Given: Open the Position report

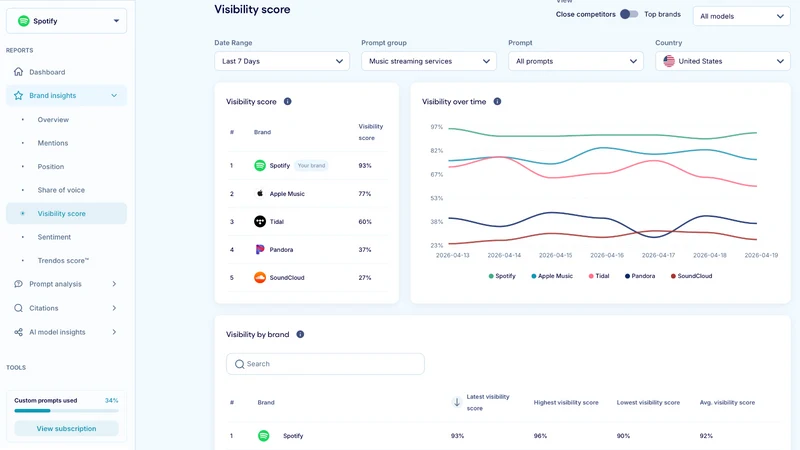Looking at the screenshot, I should tap(51, 166).
